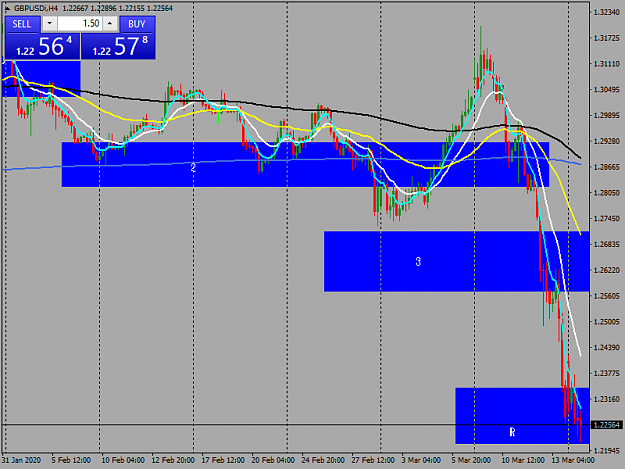Click the 1.23775 price scale value
Screen dimensions: 625x469
pyautogui.click(x=607, y=373)
